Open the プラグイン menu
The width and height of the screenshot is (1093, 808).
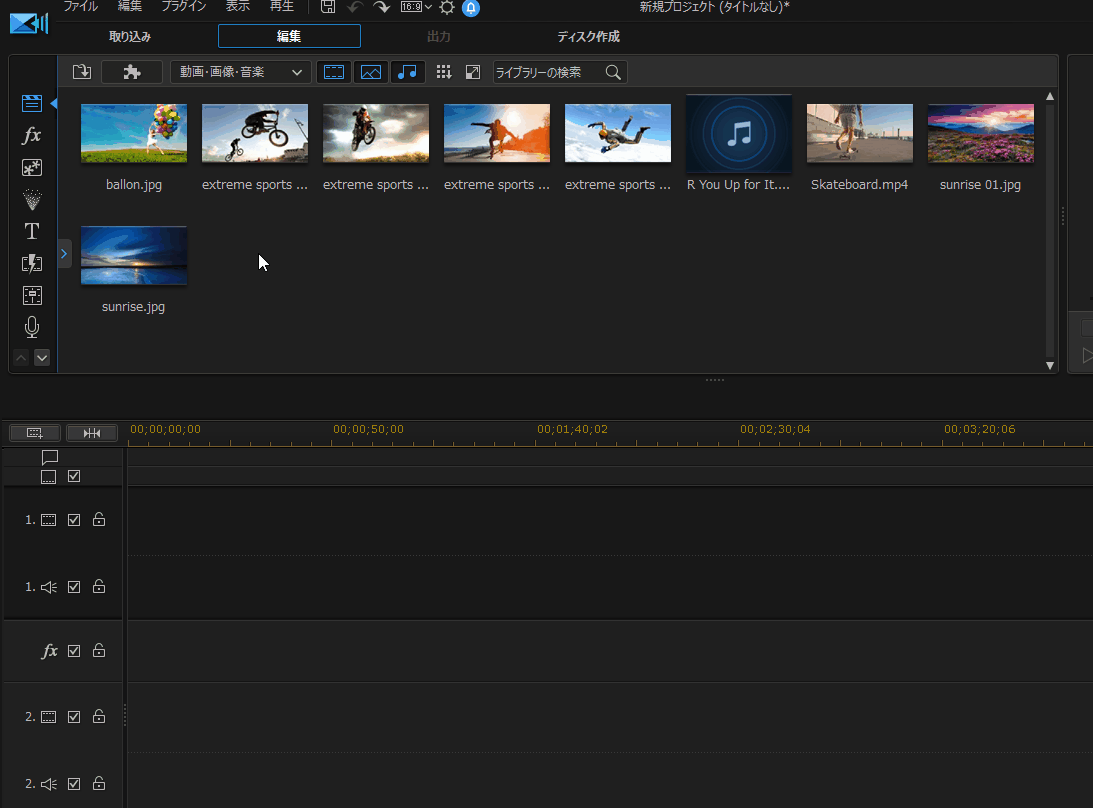[184, 6]
